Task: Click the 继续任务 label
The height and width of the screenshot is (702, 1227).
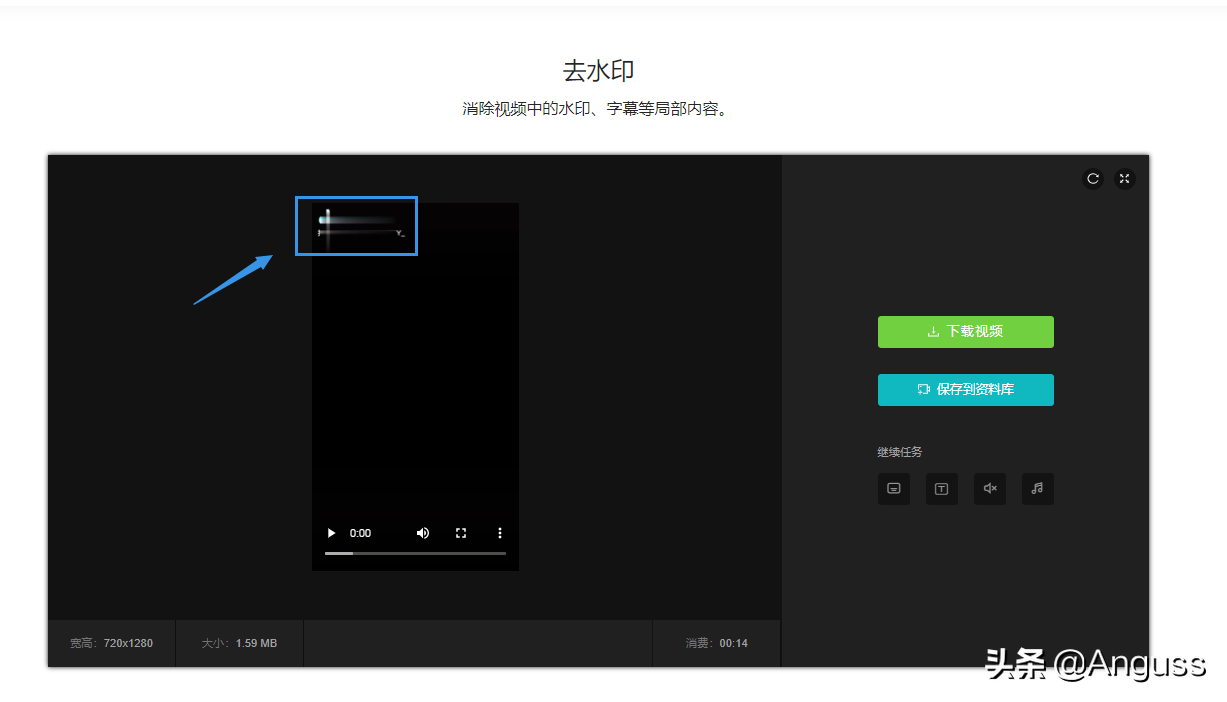Action: click(900, 452)
